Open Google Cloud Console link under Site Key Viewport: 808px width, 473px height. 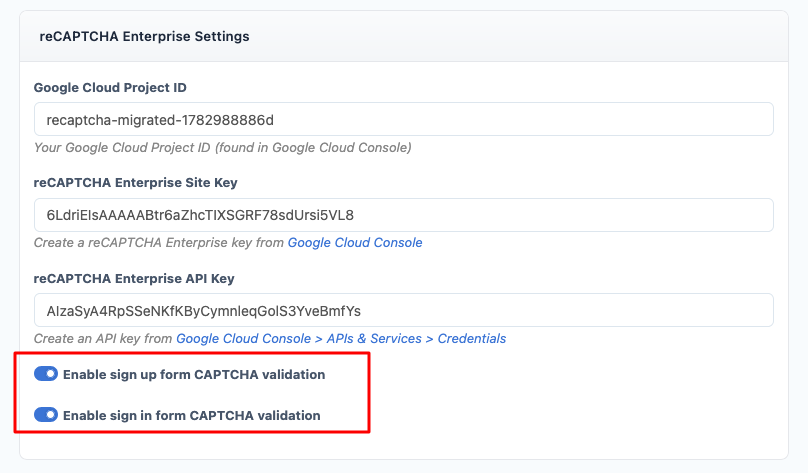(x=355, y=243)
